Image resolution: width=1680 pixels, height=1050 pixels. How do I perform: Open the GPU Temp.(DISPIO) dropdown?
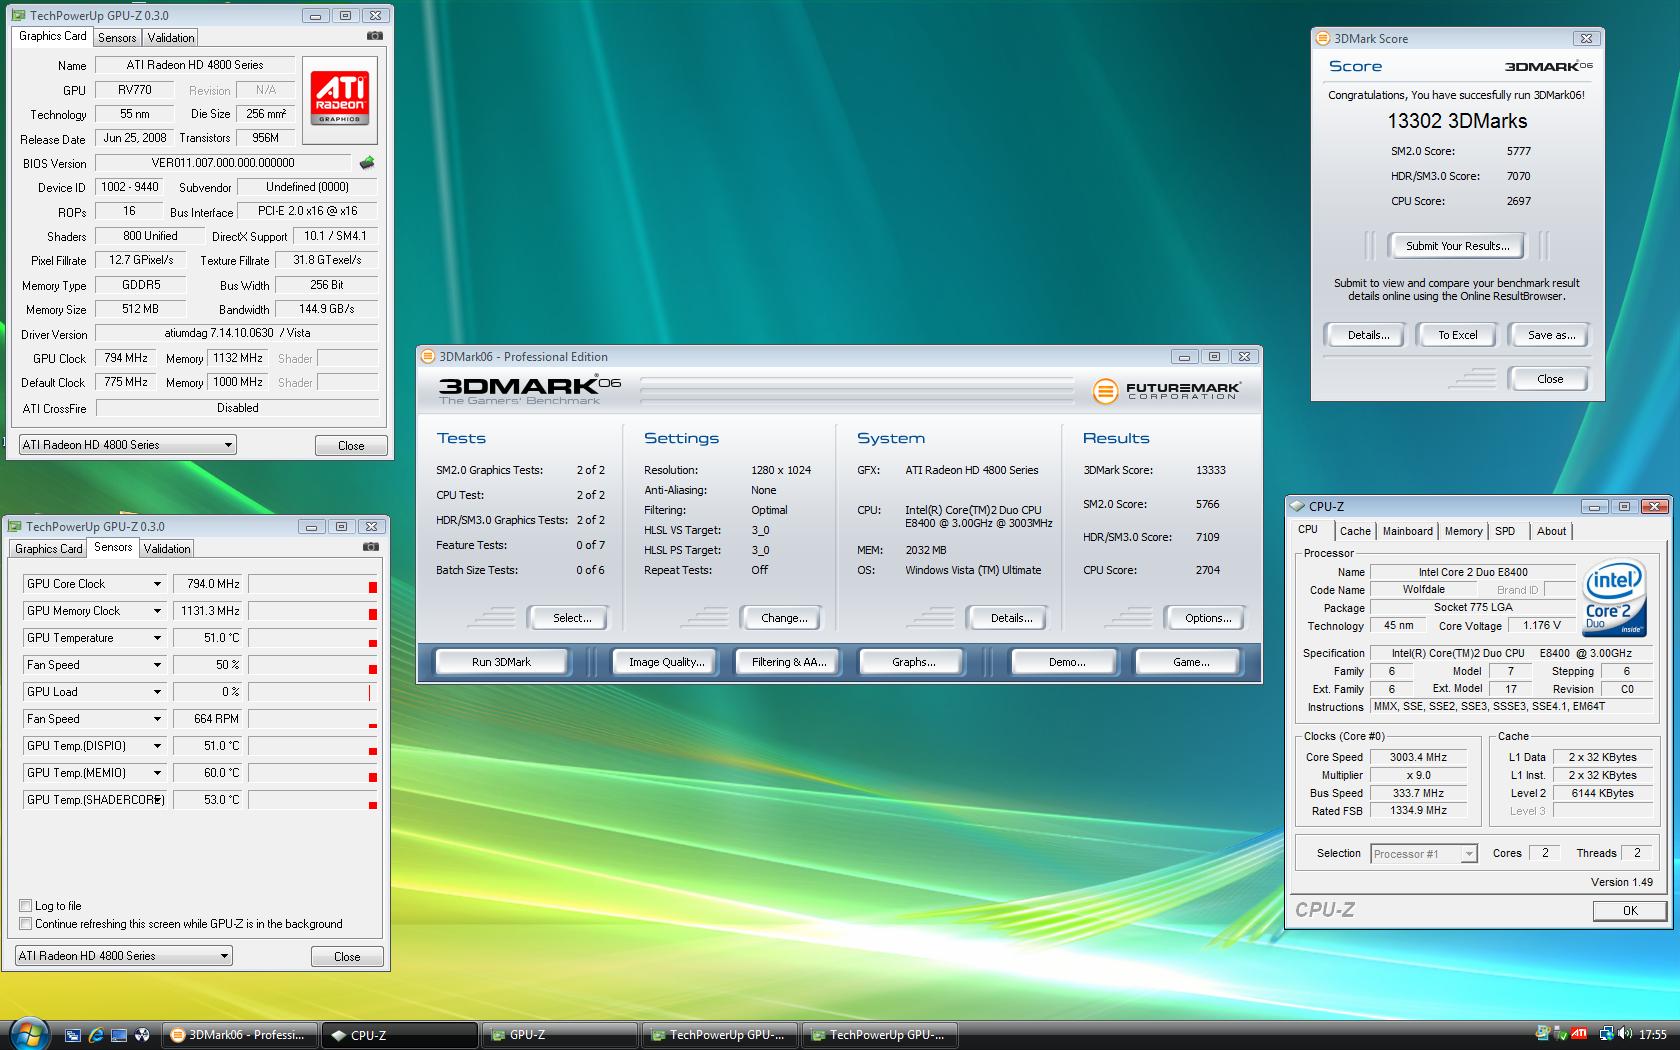[157, 746]
